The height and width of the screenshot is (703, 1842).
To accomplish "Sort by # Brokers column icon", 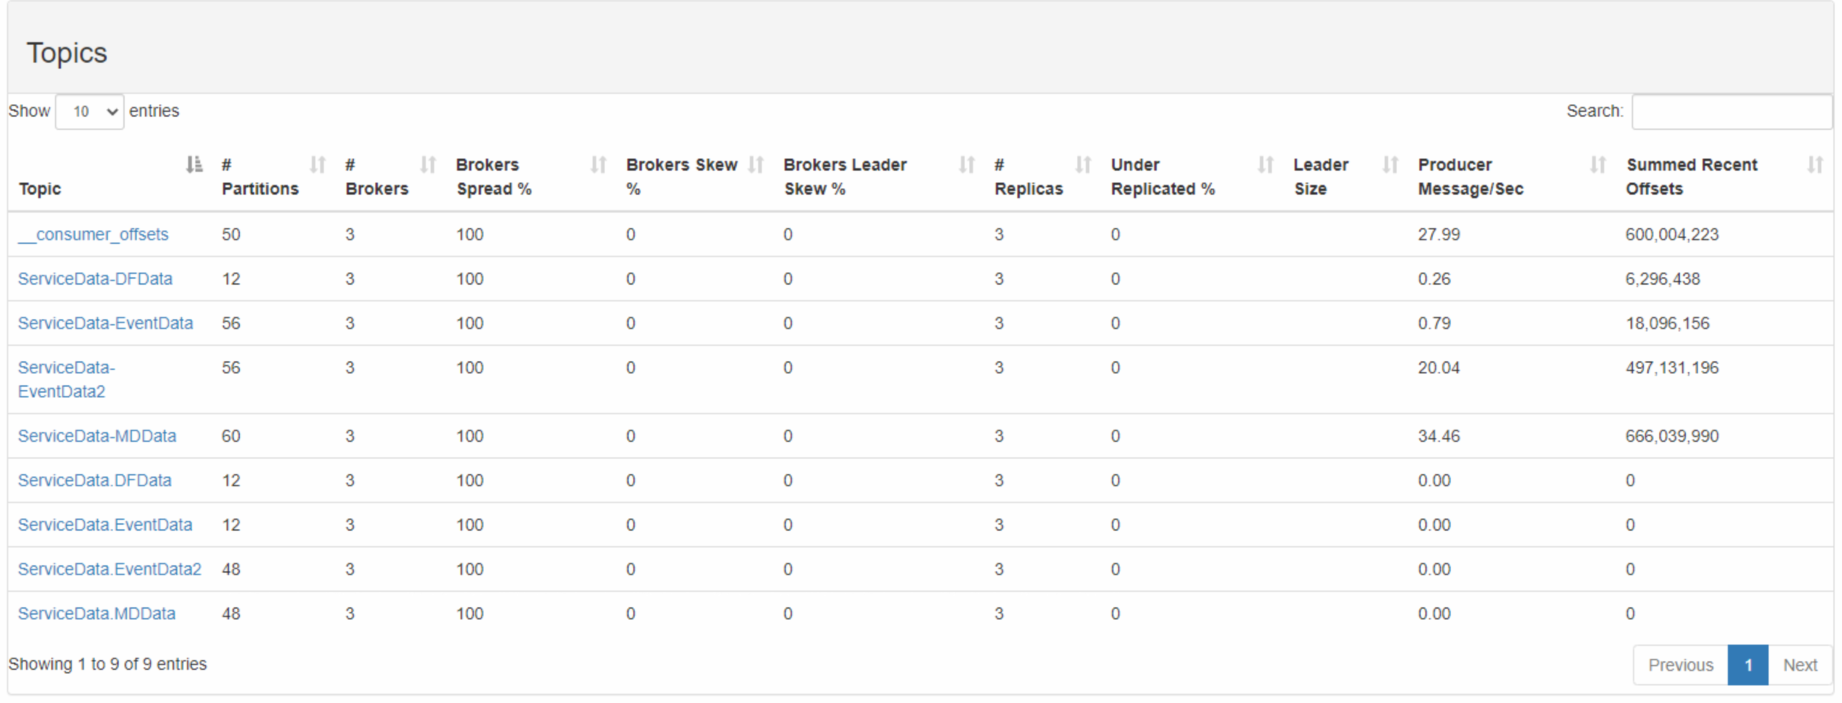I will (x=428, y=165).
